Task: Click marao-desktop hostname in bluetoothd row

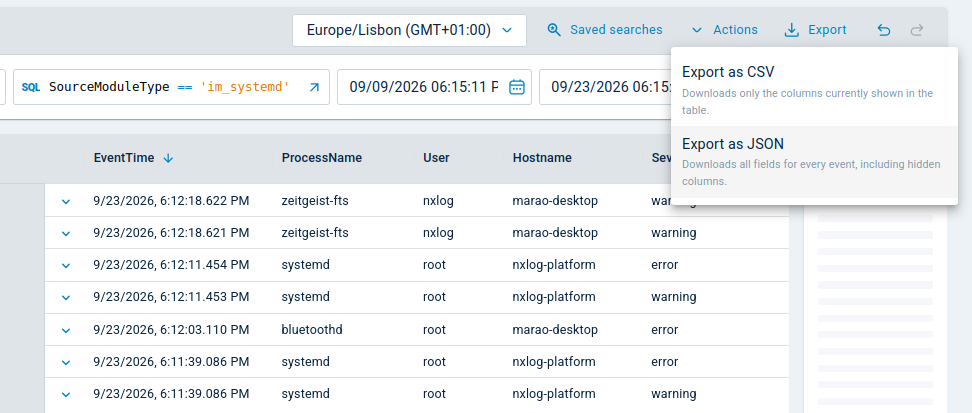Action: pos(555,330)
